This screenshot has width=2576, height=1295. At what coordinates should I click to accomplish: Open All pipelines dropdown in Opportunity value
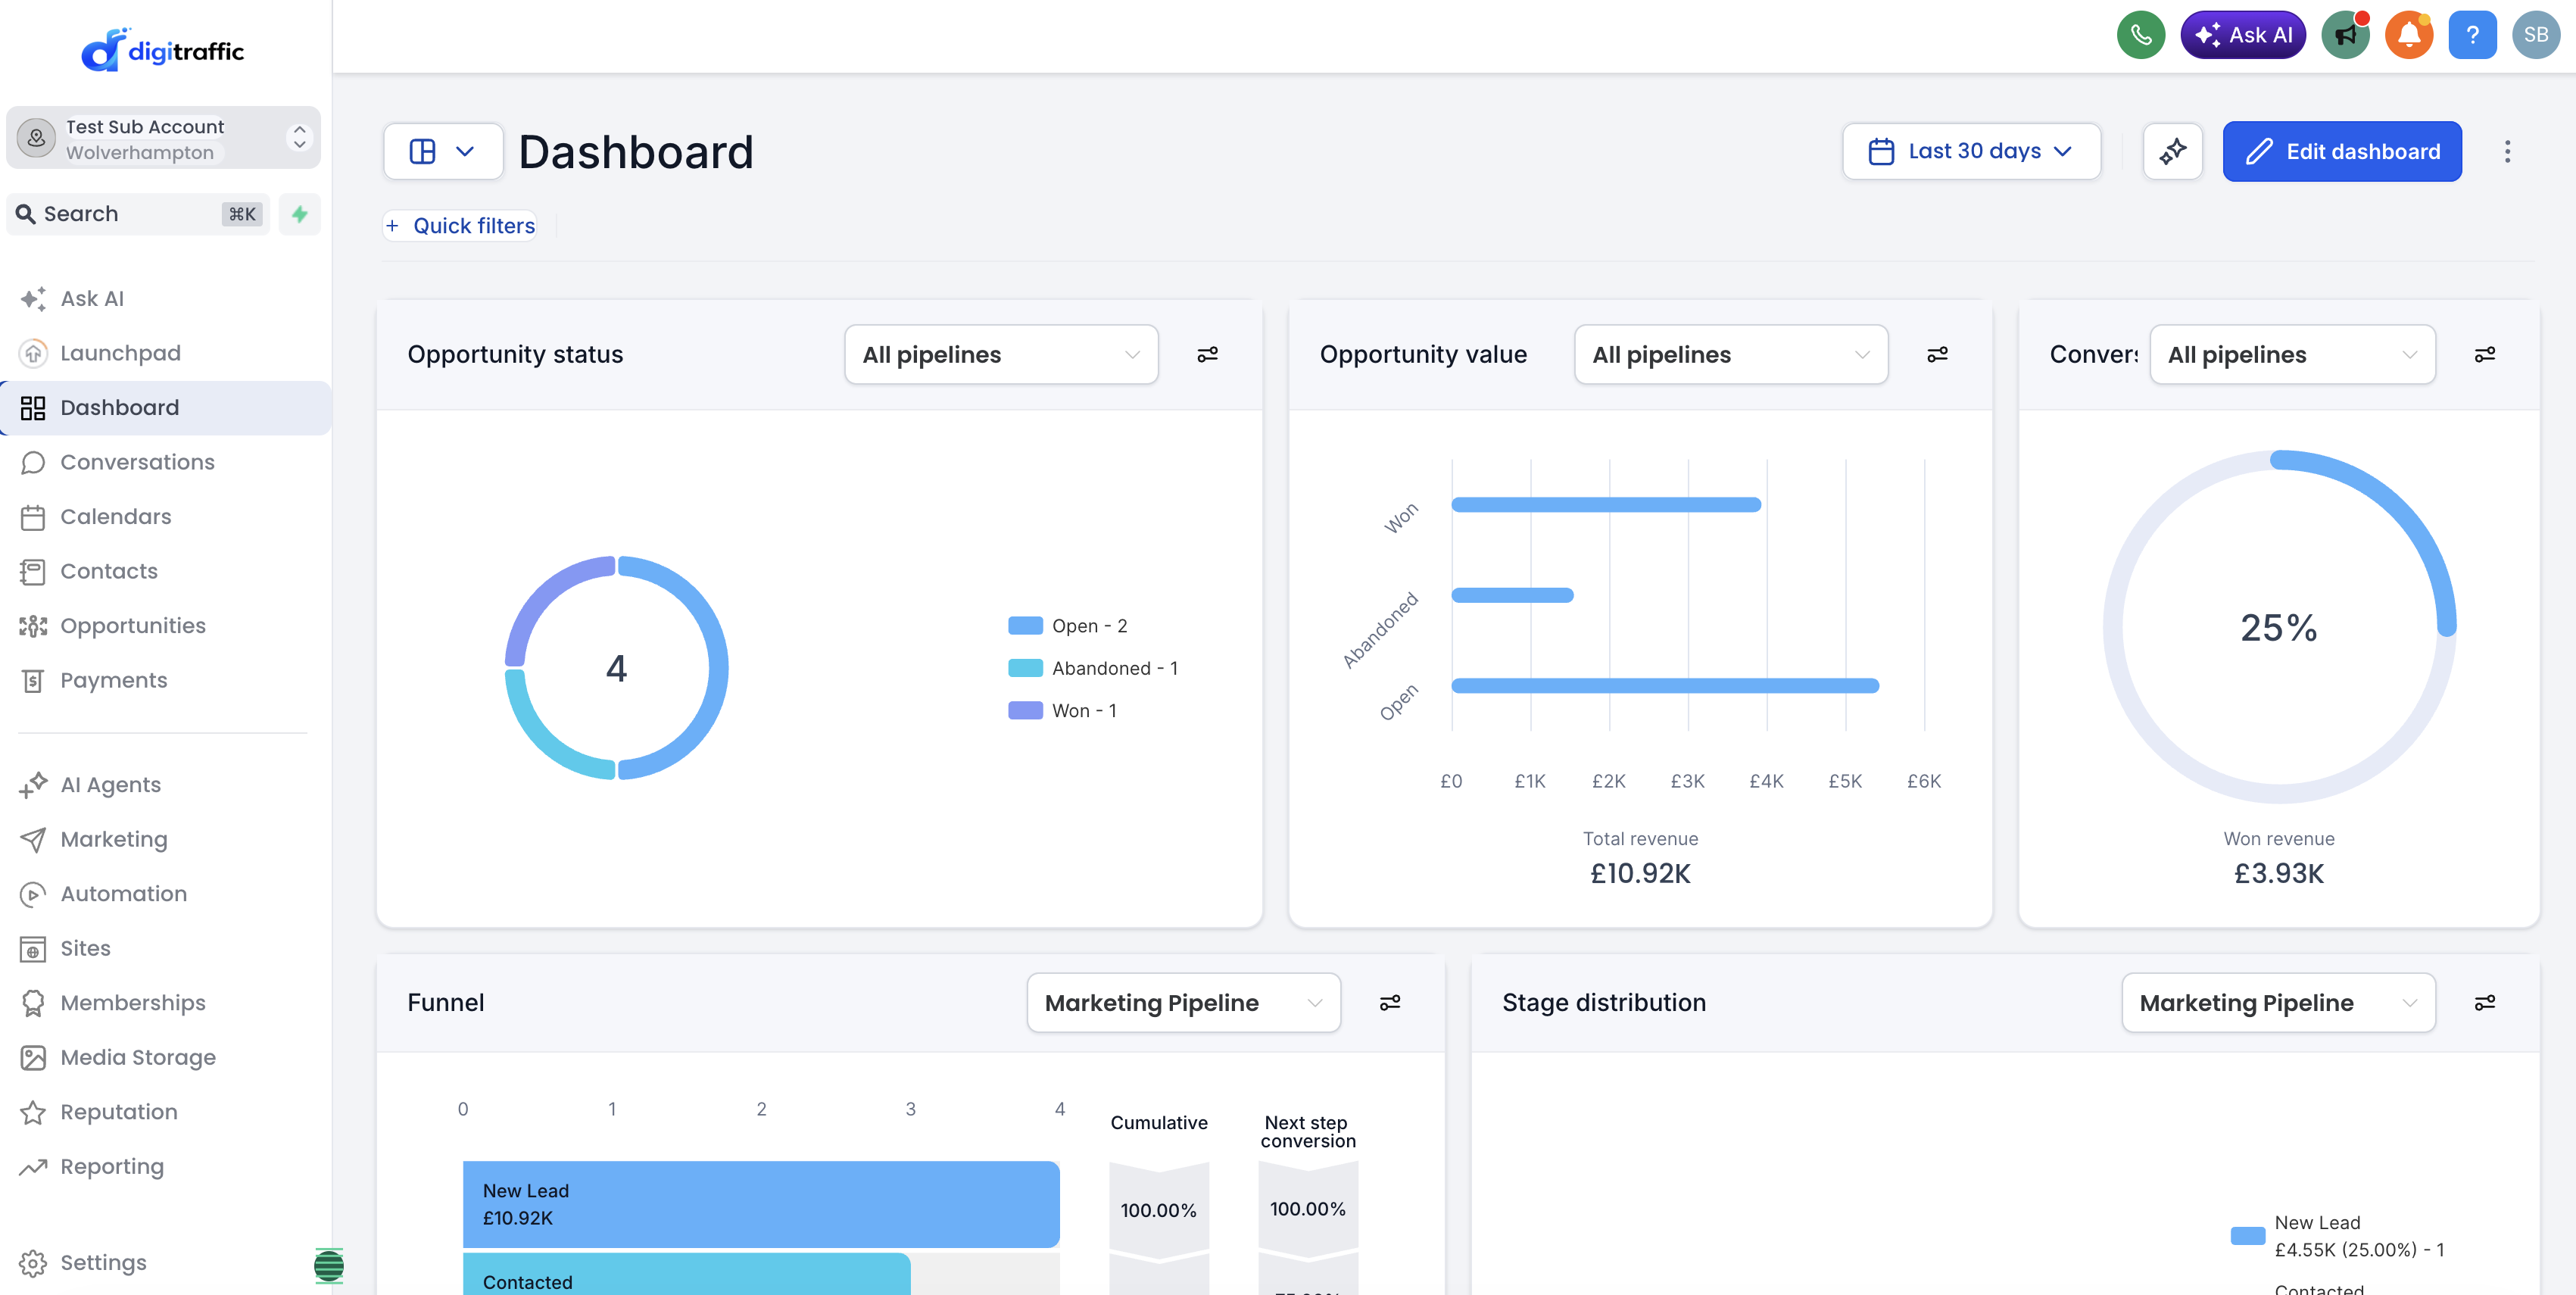[x=1731, y=354]
